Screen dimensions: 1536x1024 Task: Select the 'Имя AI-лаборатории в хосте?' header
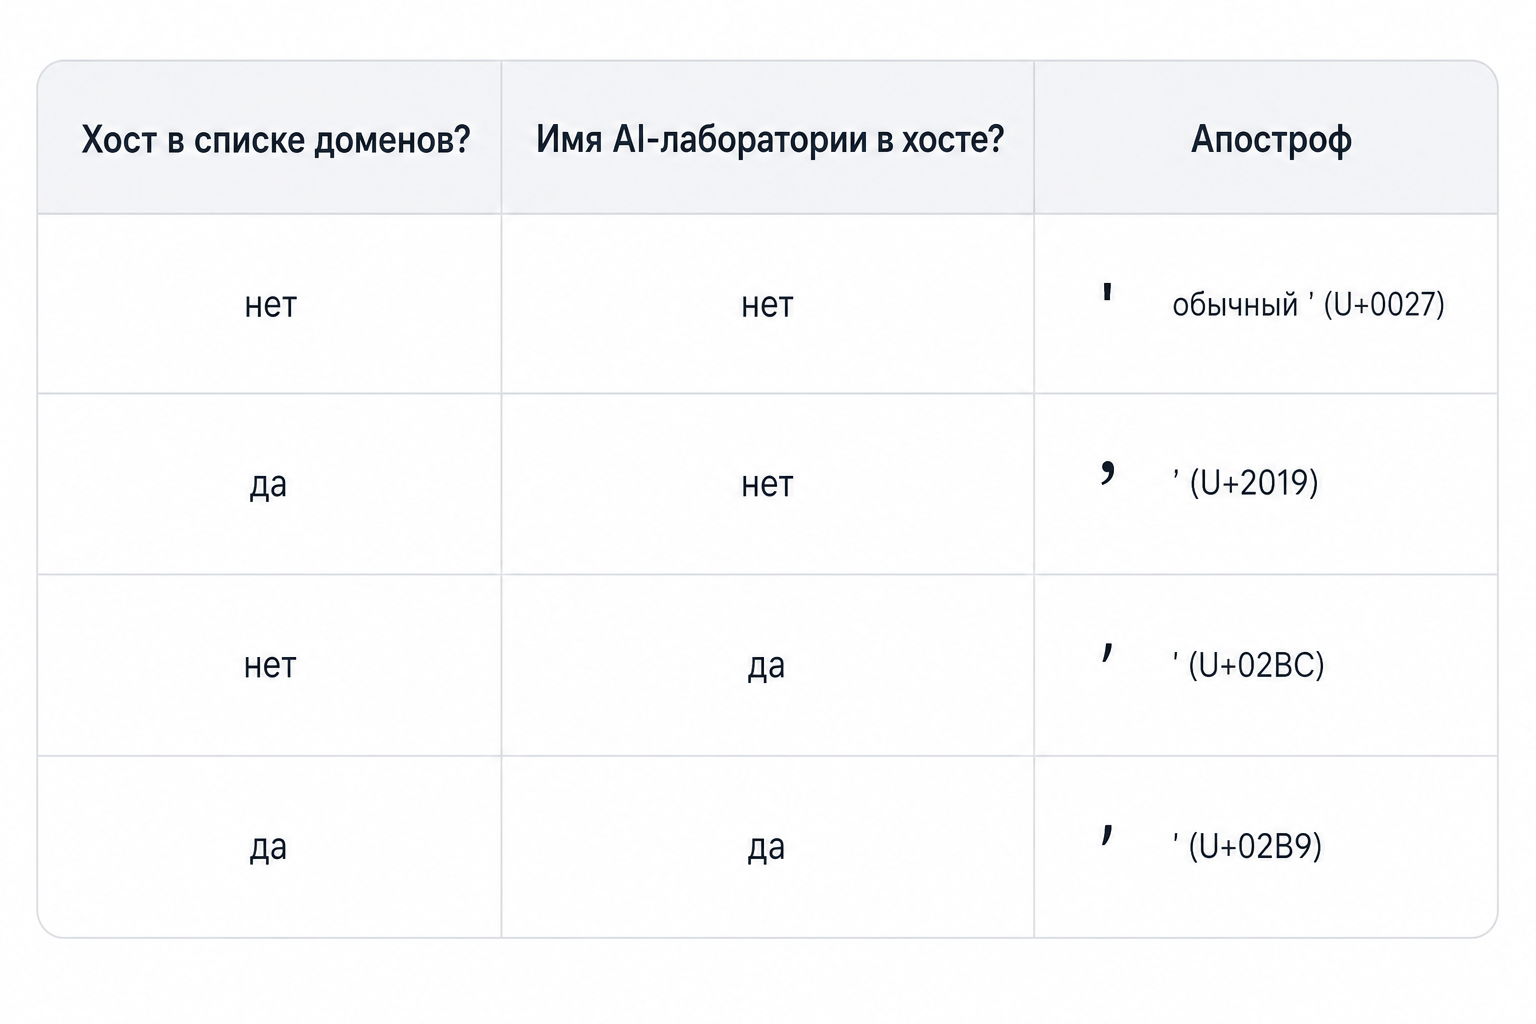tap(770, 139)
